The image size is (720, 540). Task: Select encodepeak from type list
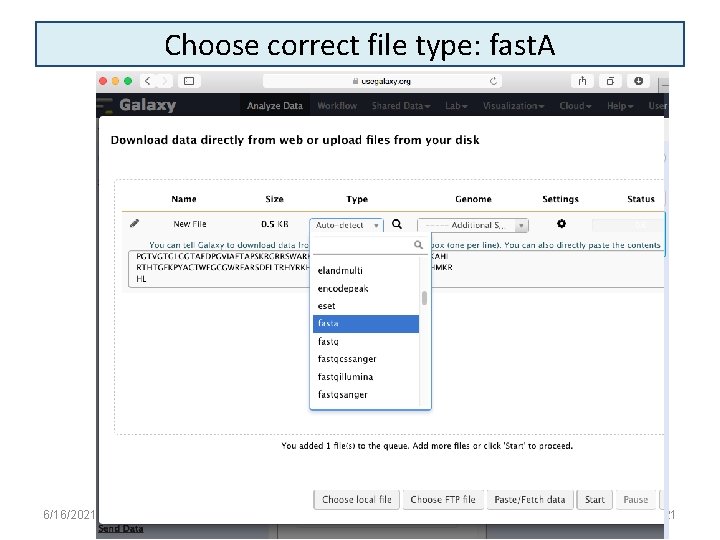(366, 288)
